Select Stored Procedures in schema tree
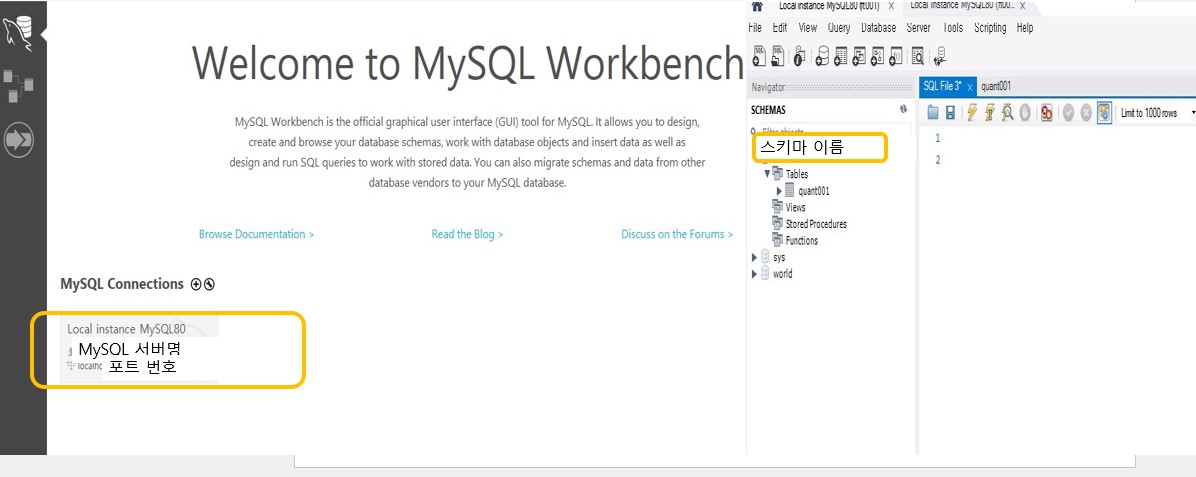The image size is (1196, 477). pos(815,224)
